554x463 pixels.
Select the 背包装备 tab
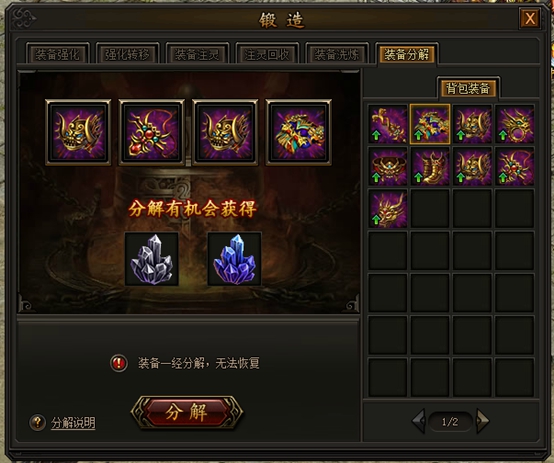pos(468,88)
